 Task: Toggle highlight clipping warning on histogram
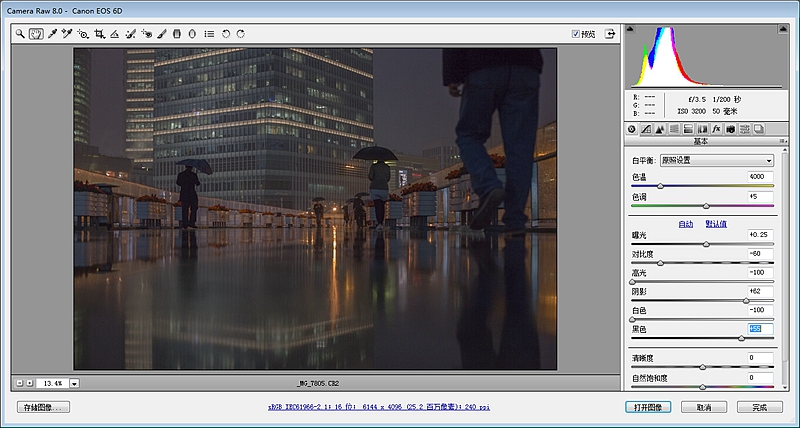[783, 29]
